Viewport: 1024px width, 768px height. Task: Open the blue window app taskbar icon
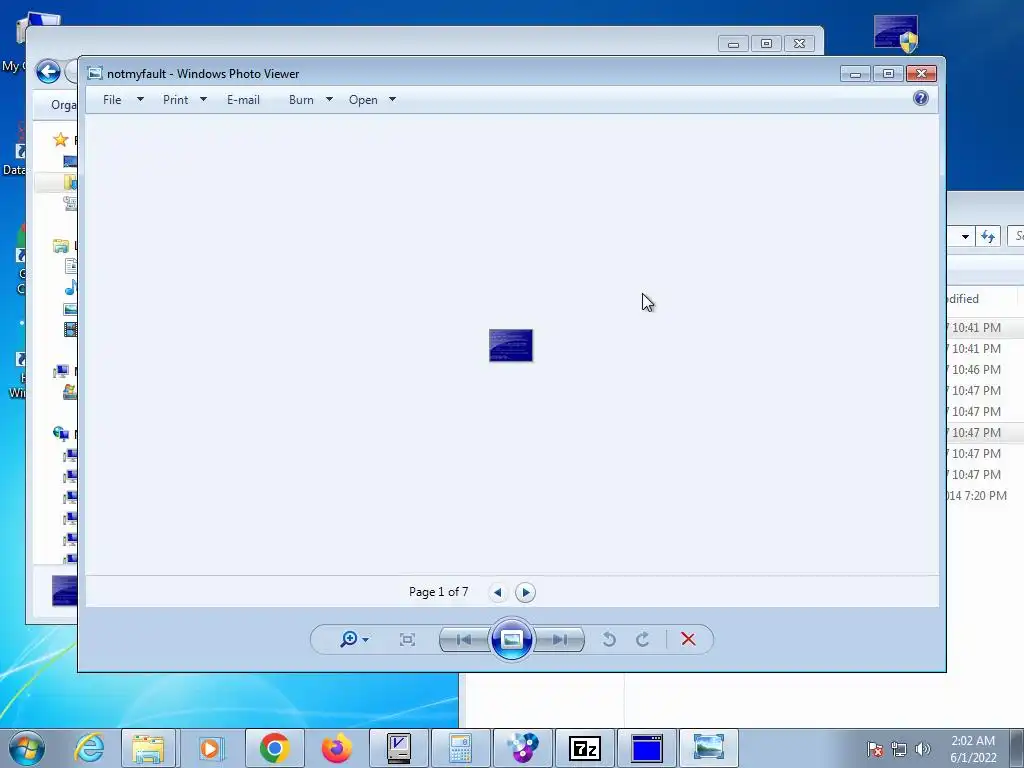point(647,748)
